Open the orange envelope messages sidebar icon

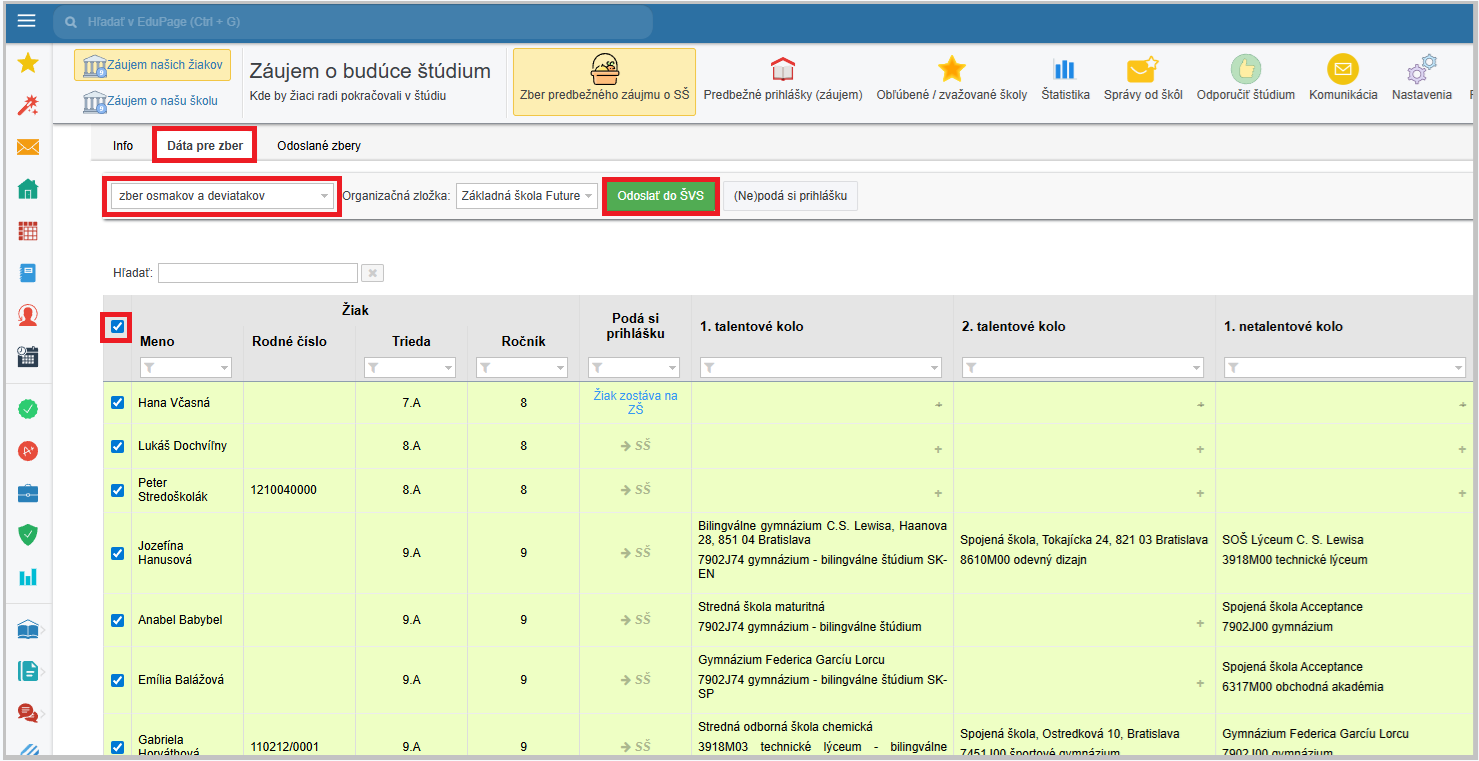(x=28, y=148)
